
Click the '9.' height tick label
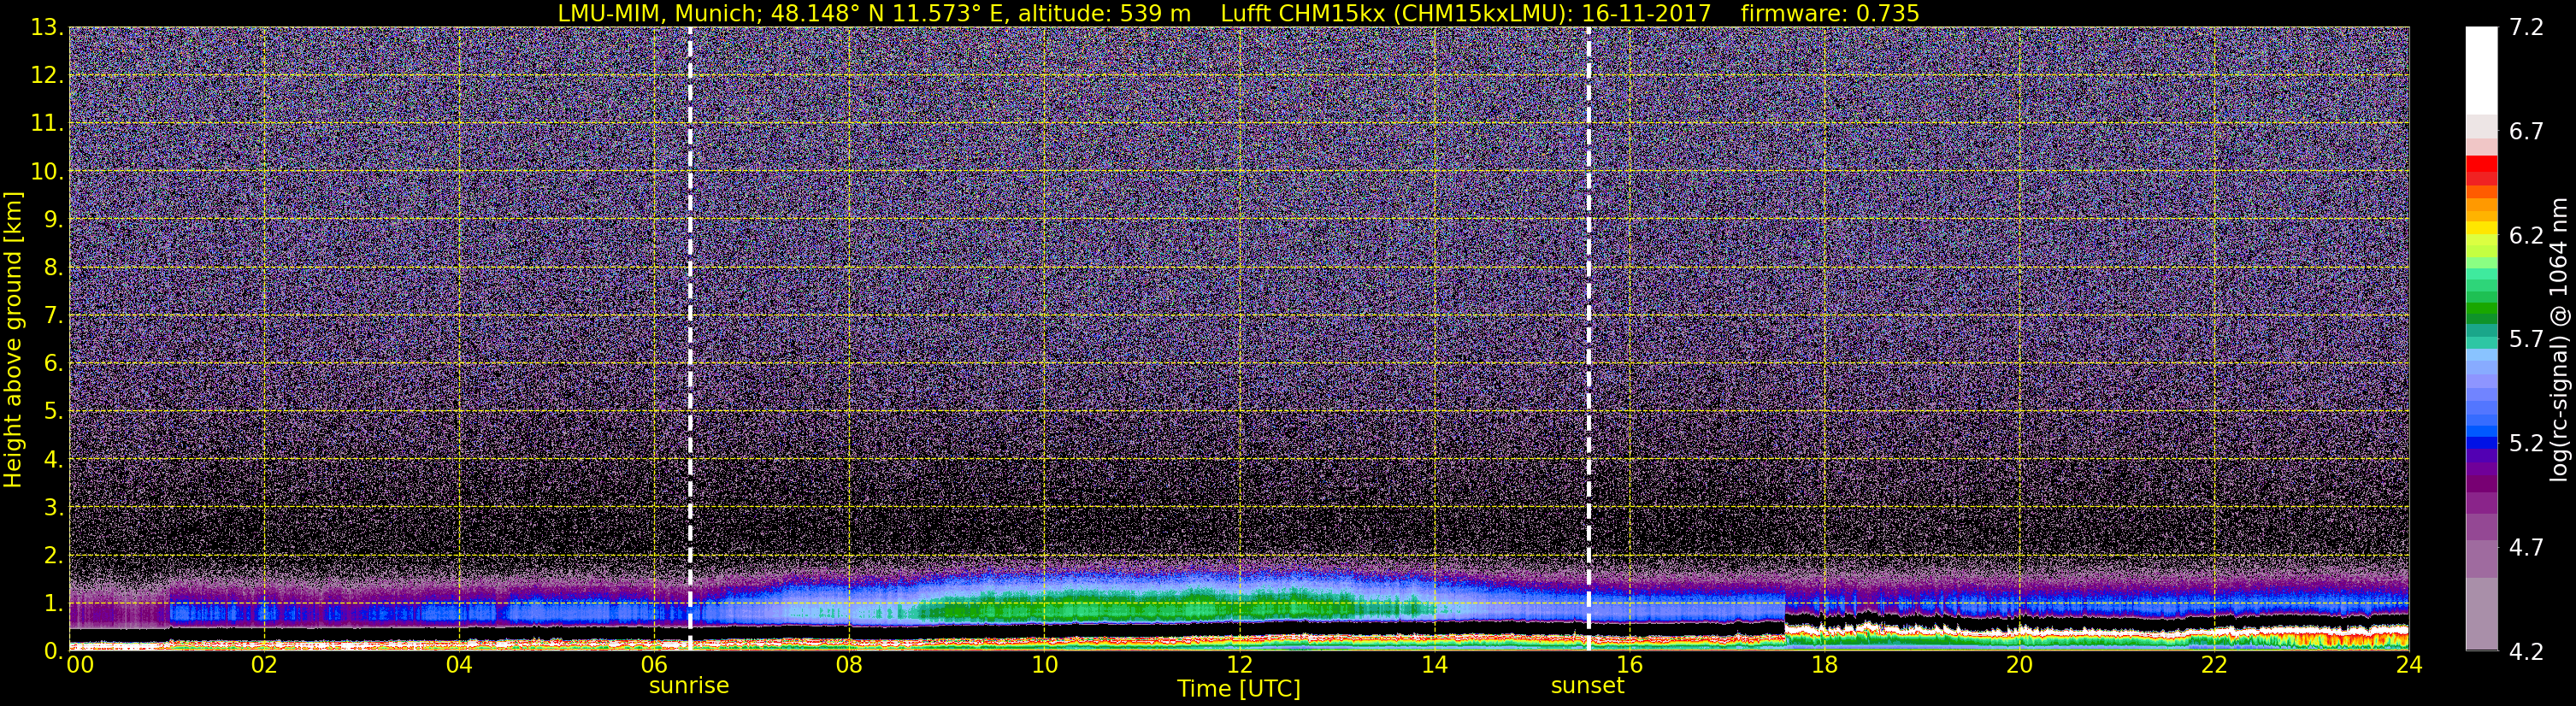point(52,219)
